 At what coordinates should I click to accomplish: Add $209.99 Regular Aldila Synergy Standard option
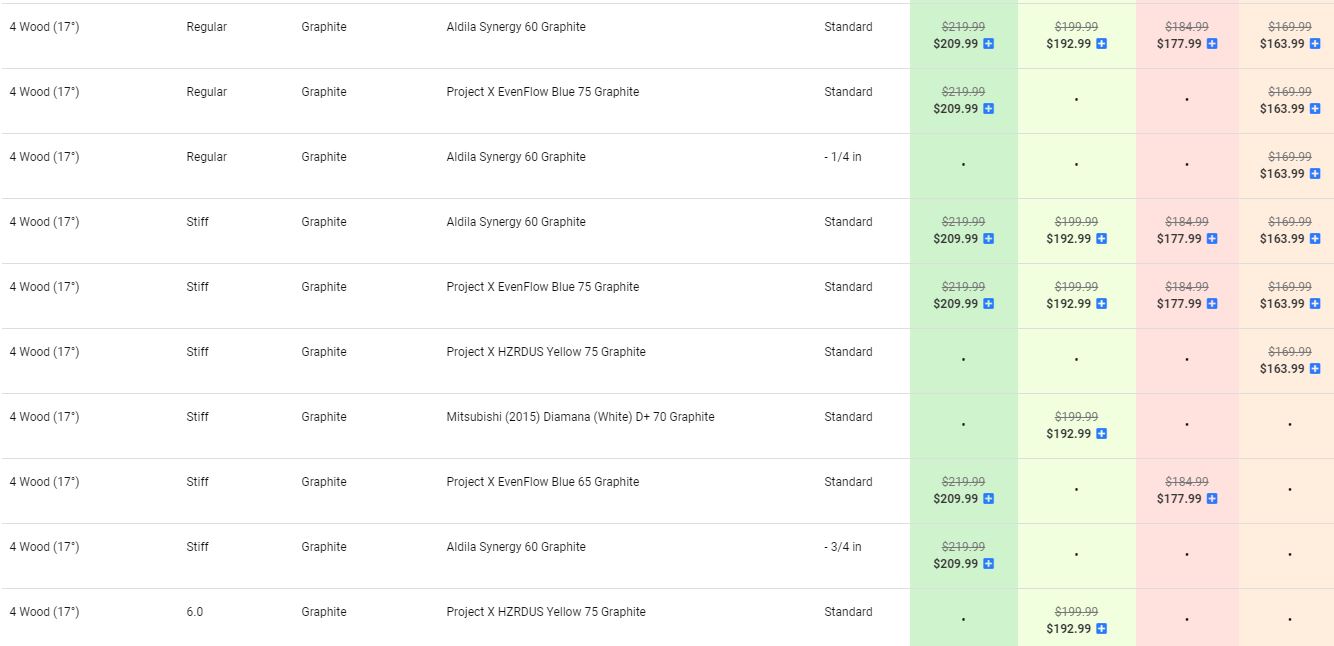[x=989, y=44]
